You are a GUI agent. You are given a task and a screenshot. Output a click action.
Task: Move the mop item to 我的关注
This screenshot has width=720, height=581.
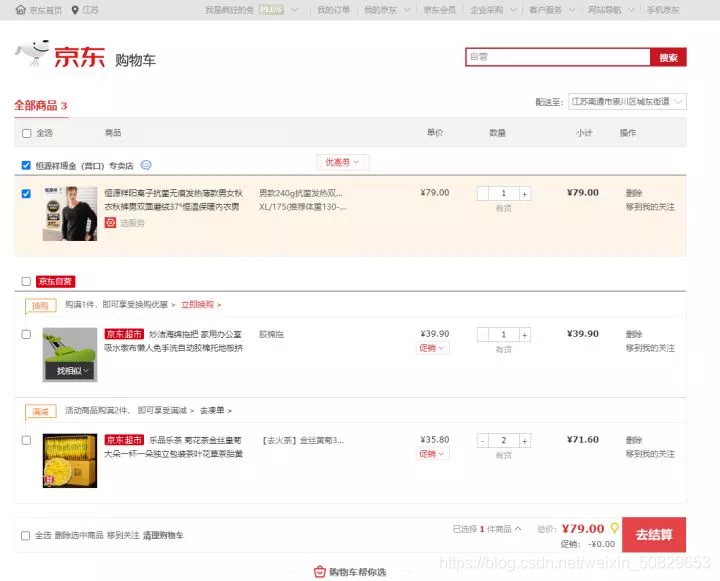pos(650,348)
